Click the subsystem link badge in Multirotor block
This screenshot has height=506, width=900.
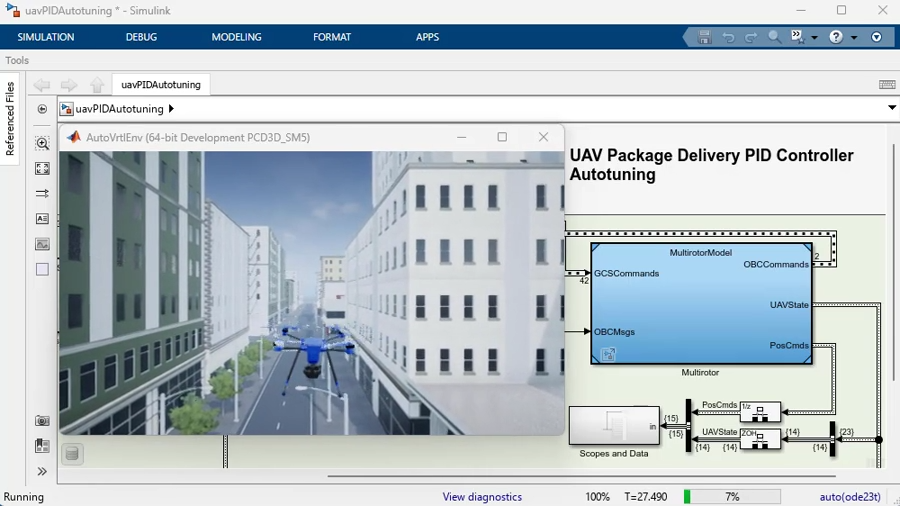pyautogui.click(x=608, y=355)
